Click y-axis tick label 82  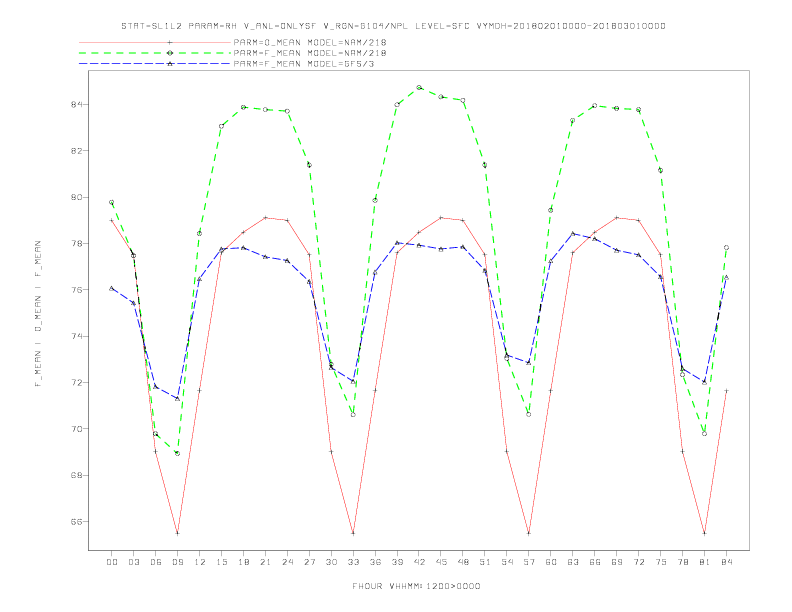pyautogui.click(x=76, y=150)
